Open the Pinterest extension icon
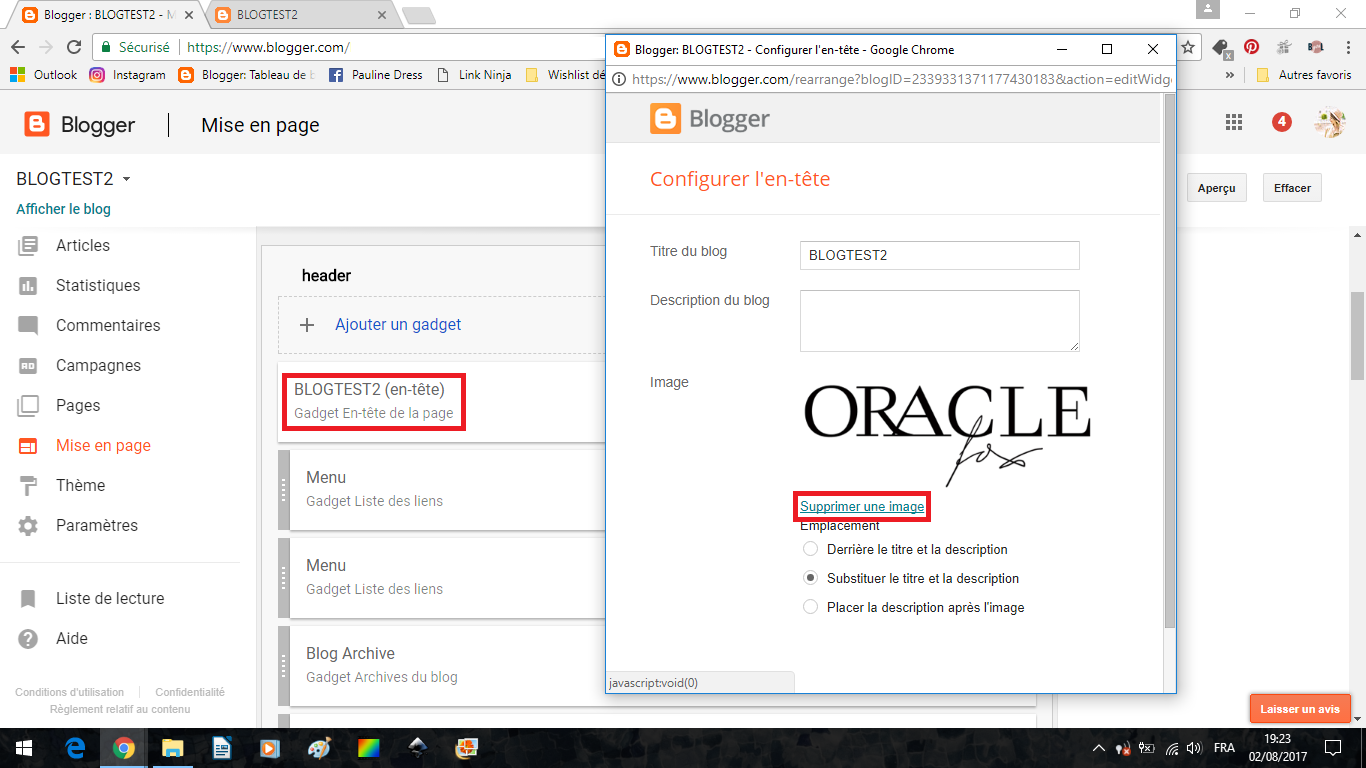This screenshot has height=768, width=1366. click(x=1251, y=47)
